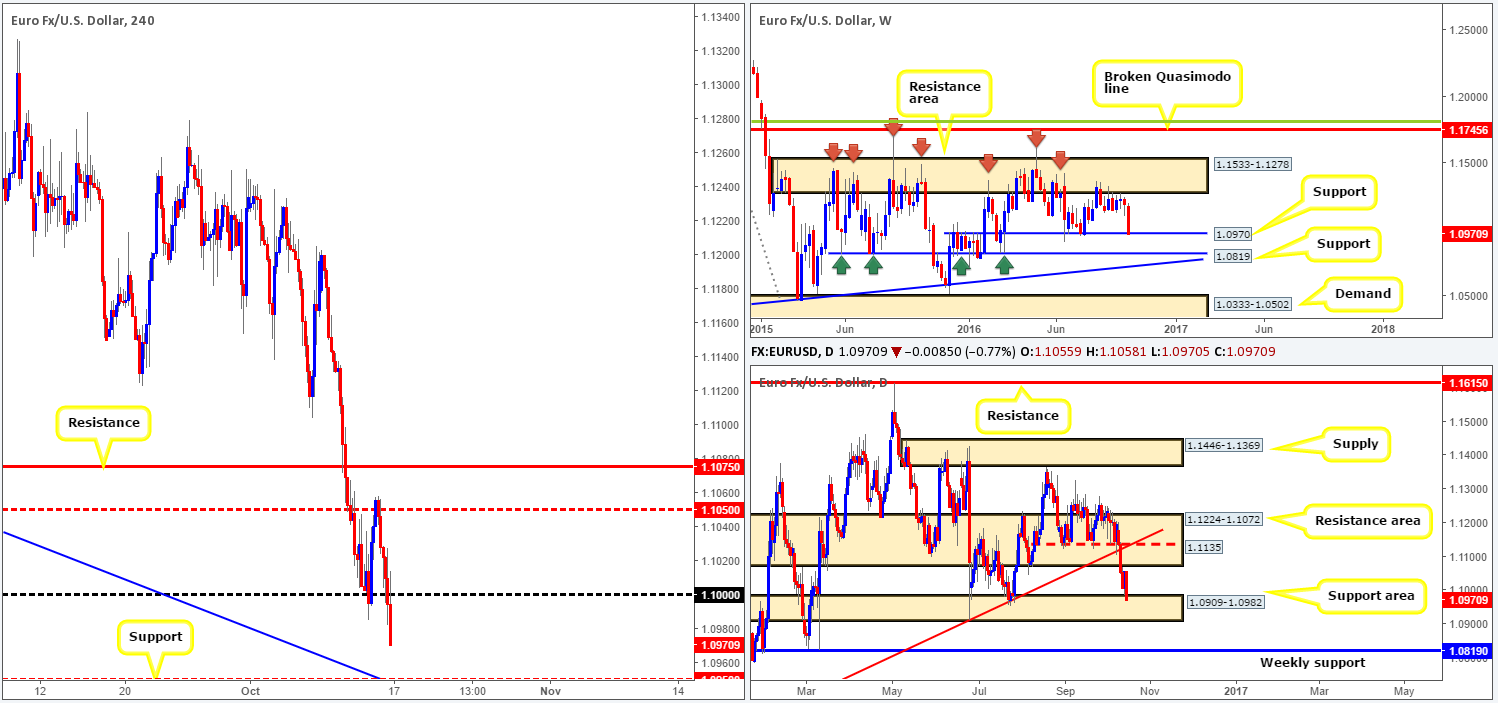Click the red 1.17456 level on the weekly axis

coord(1466,129)
